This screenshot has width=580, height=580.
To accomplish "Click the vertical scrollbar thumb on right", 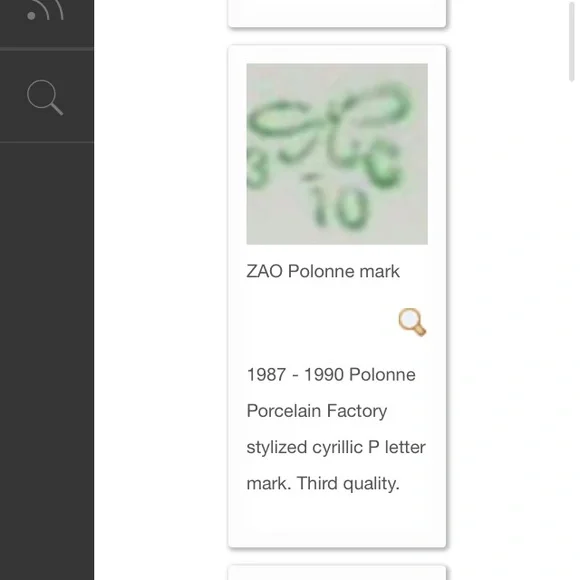I will tap(571, 41).
